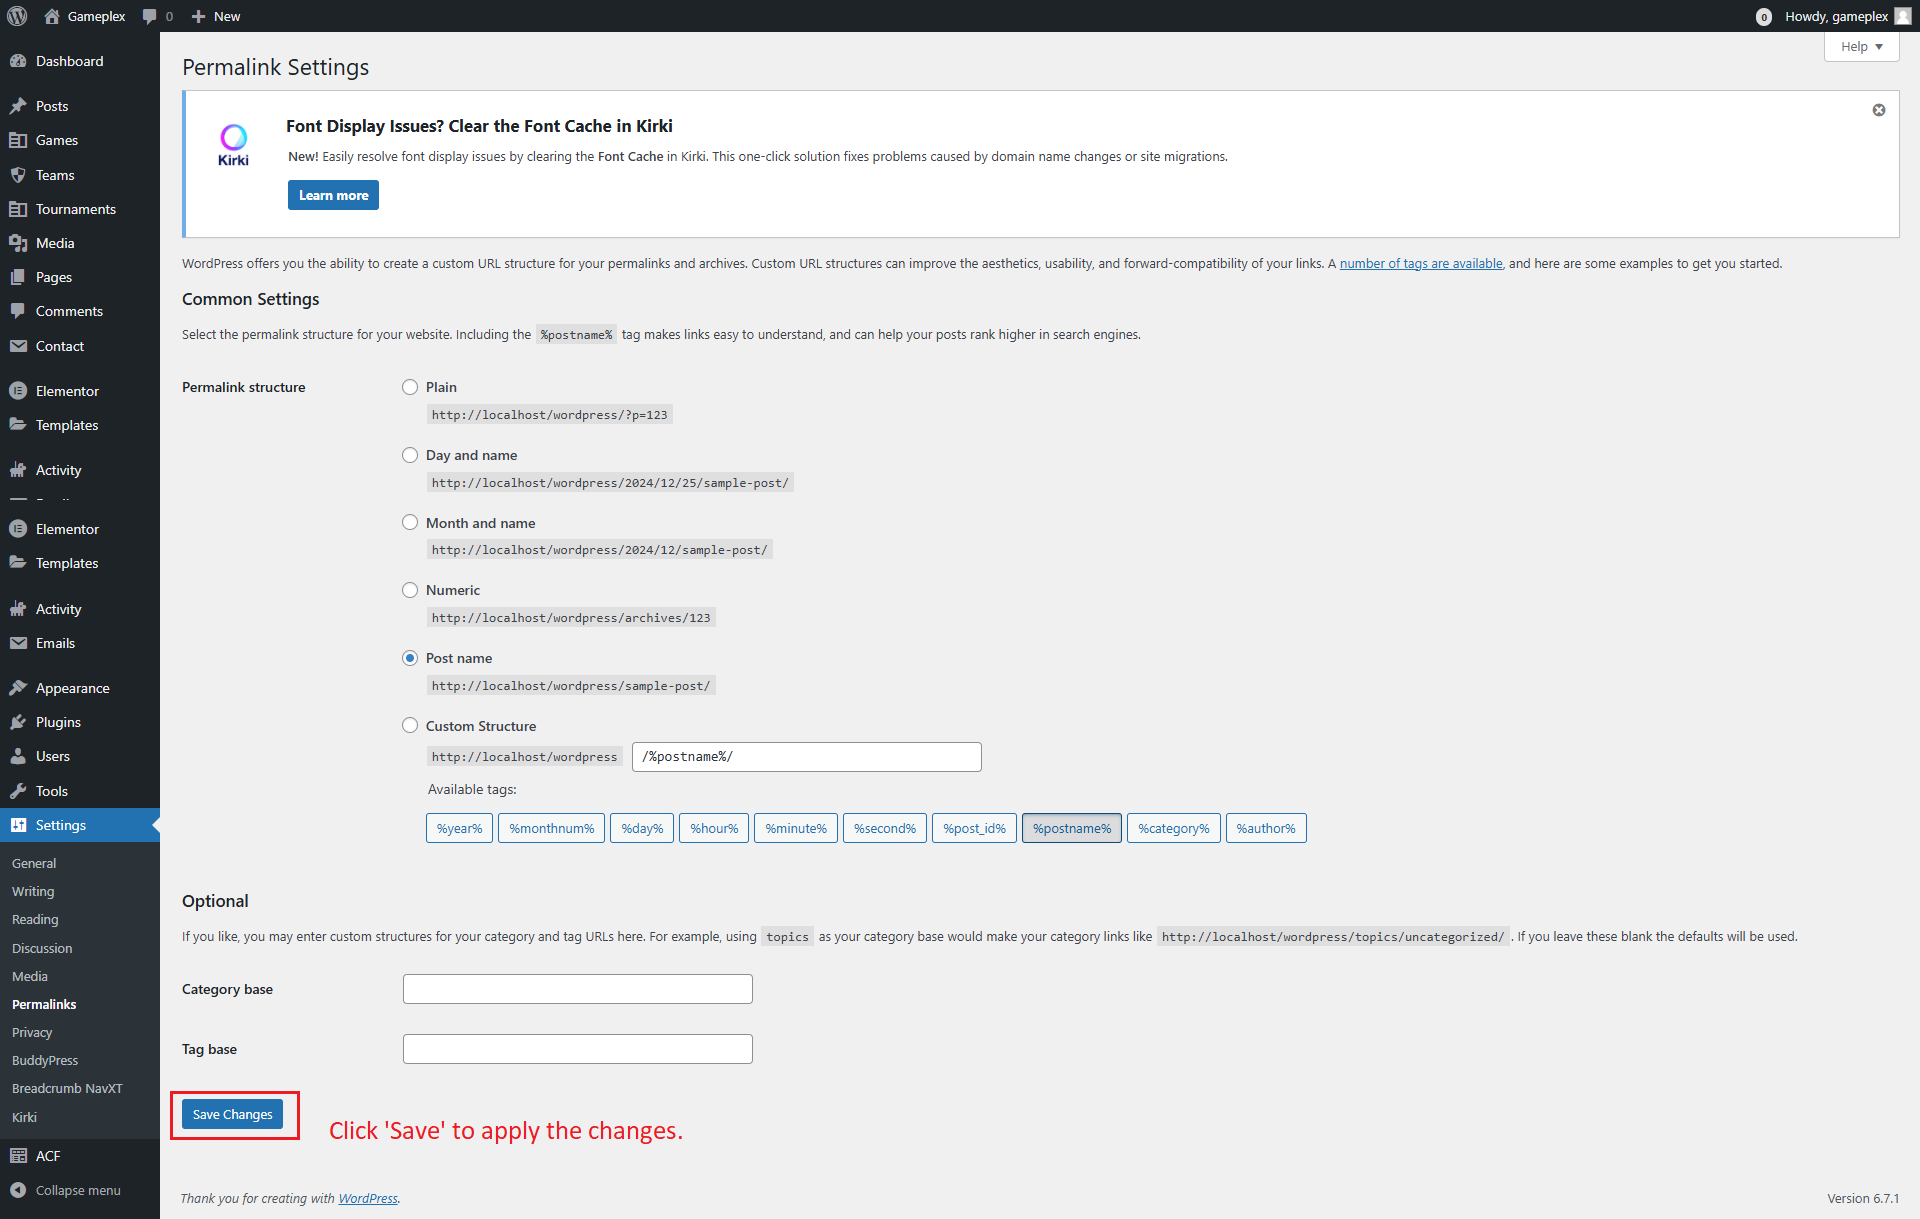Click the Collapse menu icon
The height and width of the screenshot is (1219, 1920).
[x=18, y=1190]
